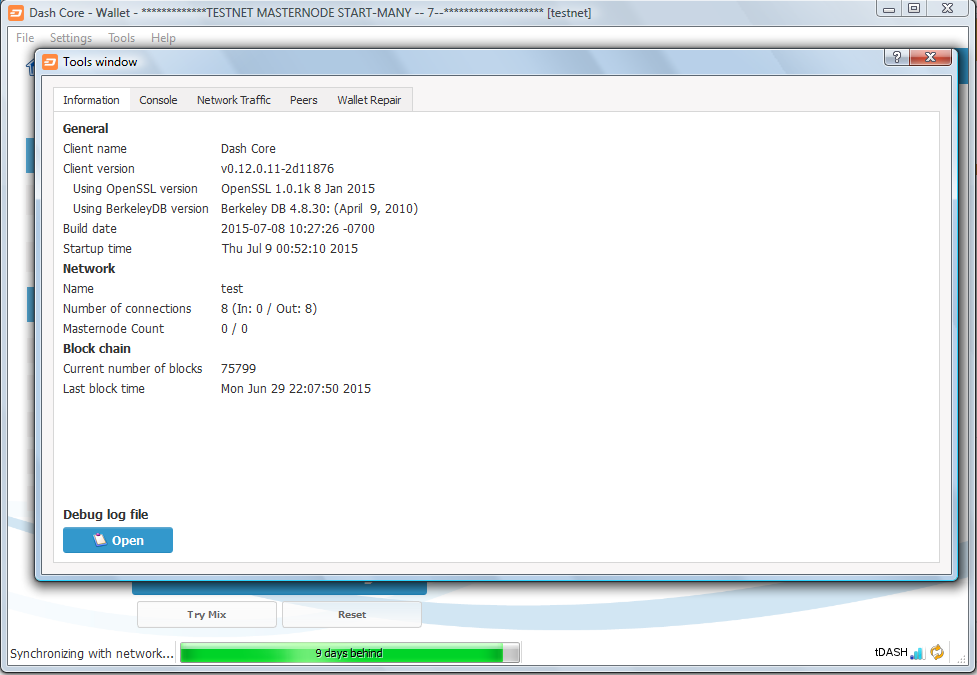
Task: Click the Startup time label
Action: pos(97,248)
